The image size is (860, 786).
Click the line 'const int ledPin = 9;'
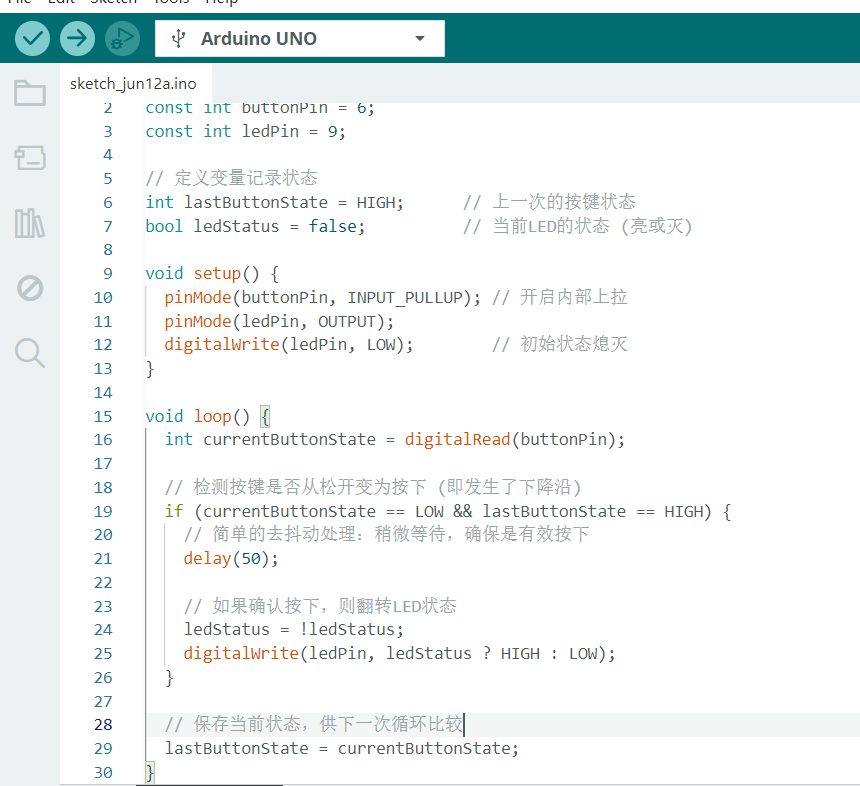[x=245, y=132]
